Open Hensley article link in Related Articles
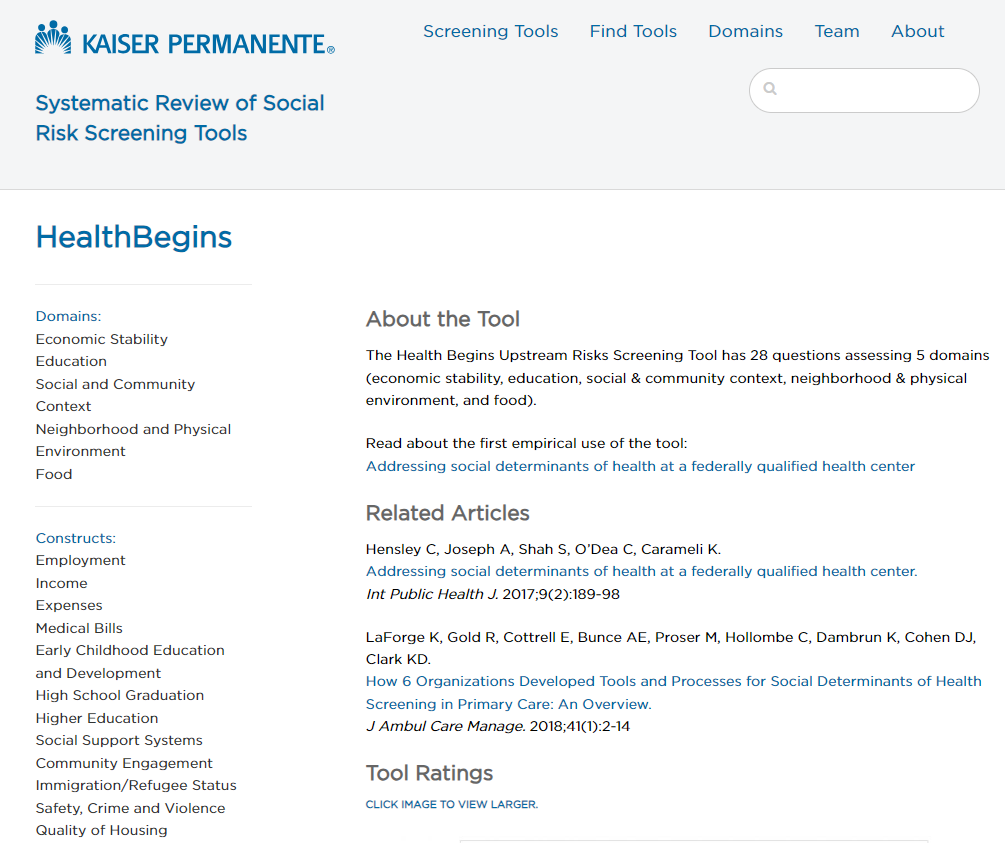Image resolution: width=1005 pixels, height=843 pixels. coord(641,571)
